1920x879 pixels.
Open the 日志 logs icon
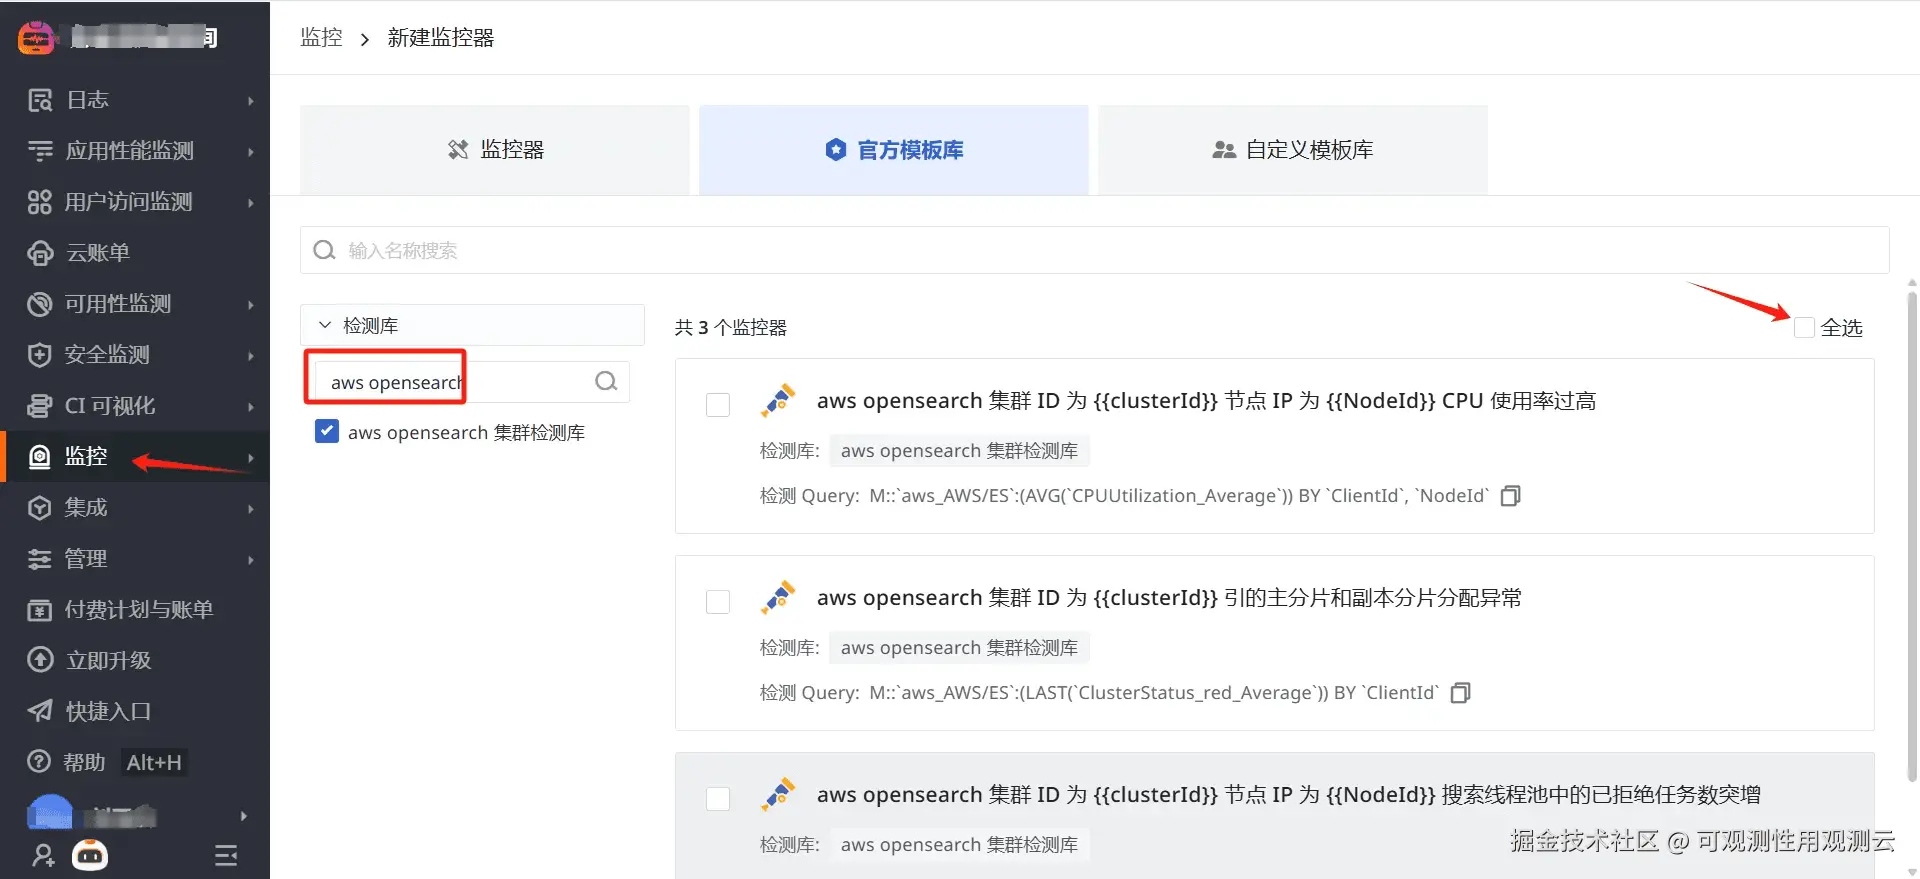coord(40,100)
